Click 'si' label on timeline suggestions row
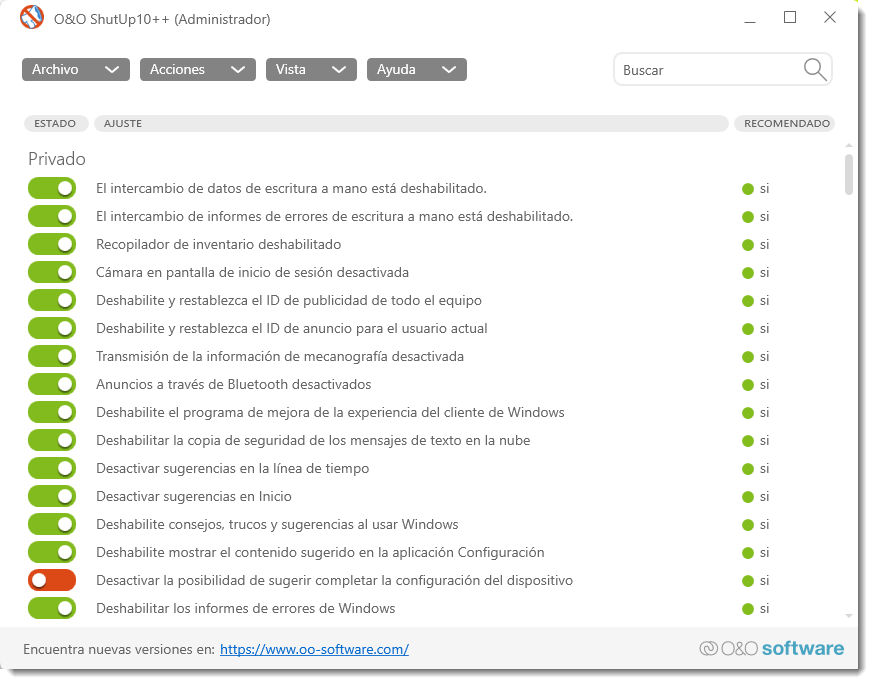Image resolution: width=873 pixels, height=684 pixels. [764, 469]
